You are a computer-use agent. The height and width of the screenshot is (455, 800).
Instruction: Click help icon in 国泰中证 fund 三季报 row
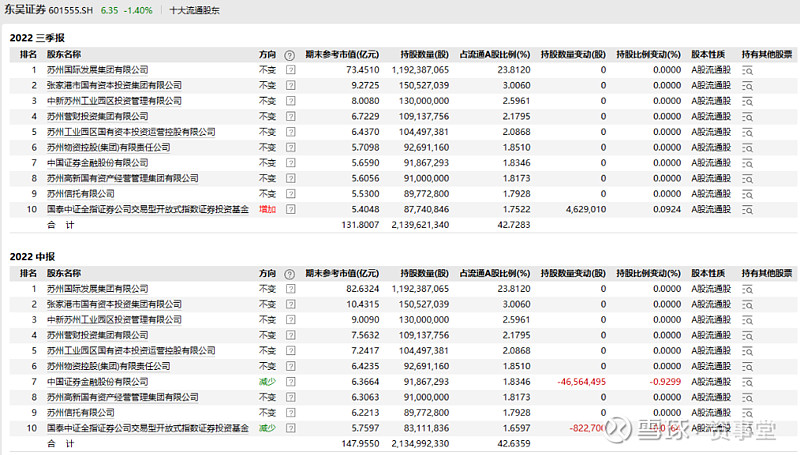(290, 209)
